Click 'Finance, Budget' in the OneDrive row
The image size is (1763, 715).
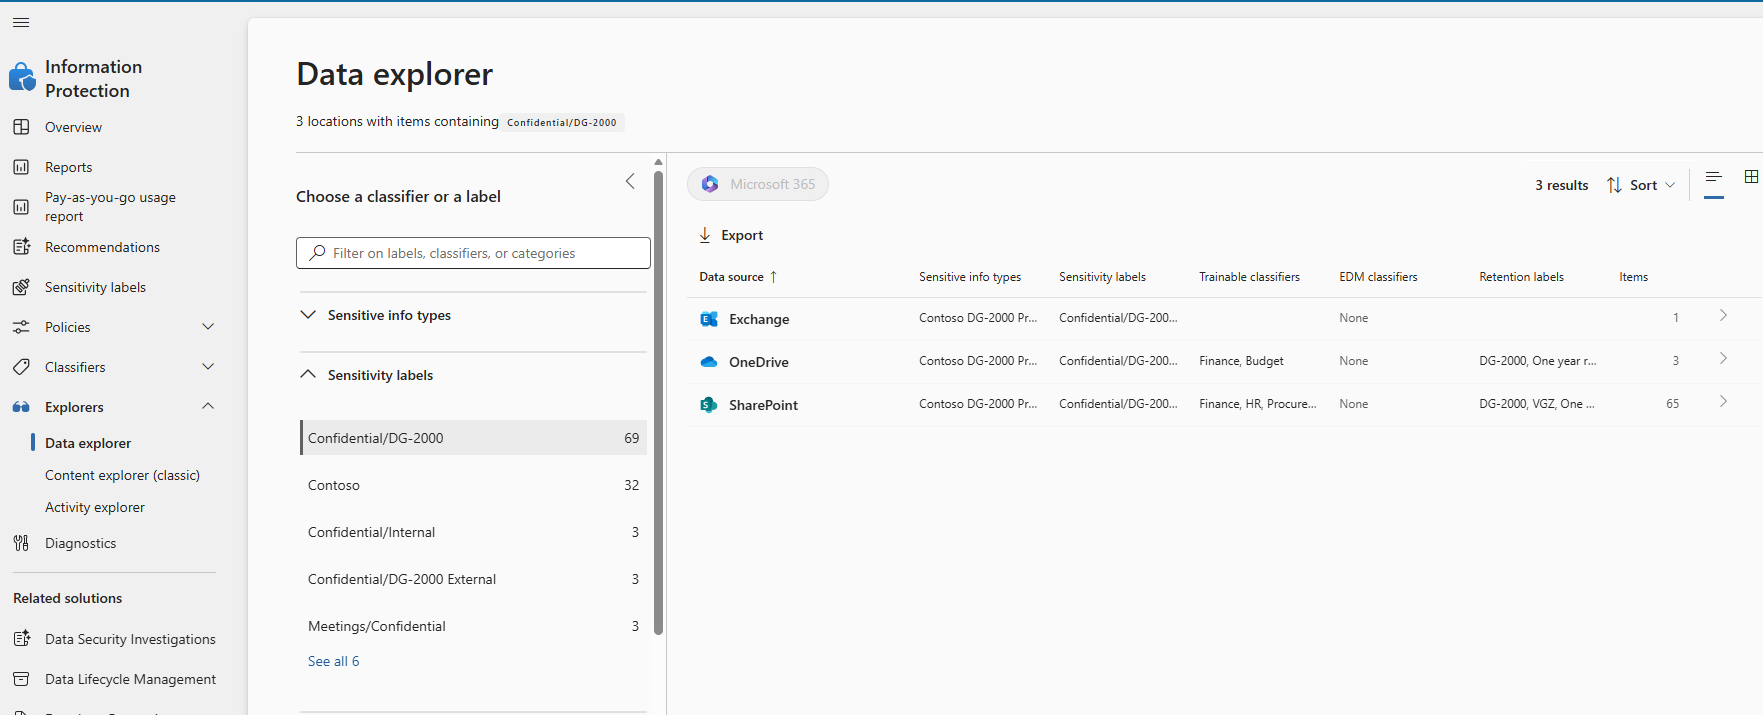[1241, 361]
